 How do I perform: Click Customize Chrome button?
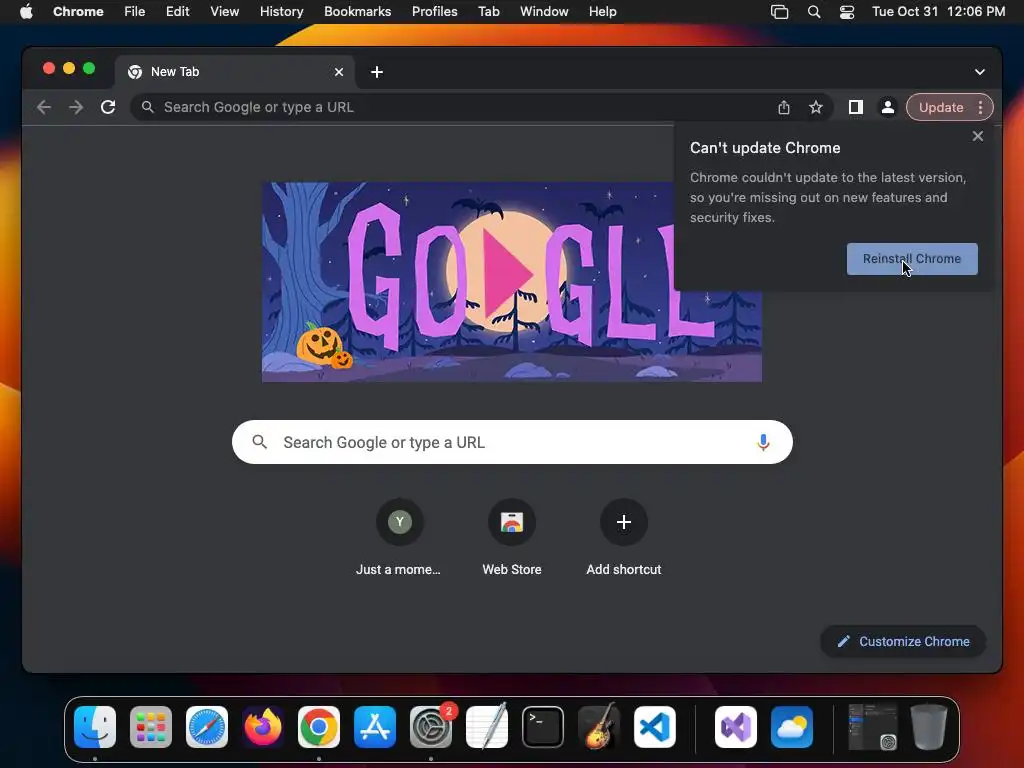pyautogui.click(x=903, y=641)
